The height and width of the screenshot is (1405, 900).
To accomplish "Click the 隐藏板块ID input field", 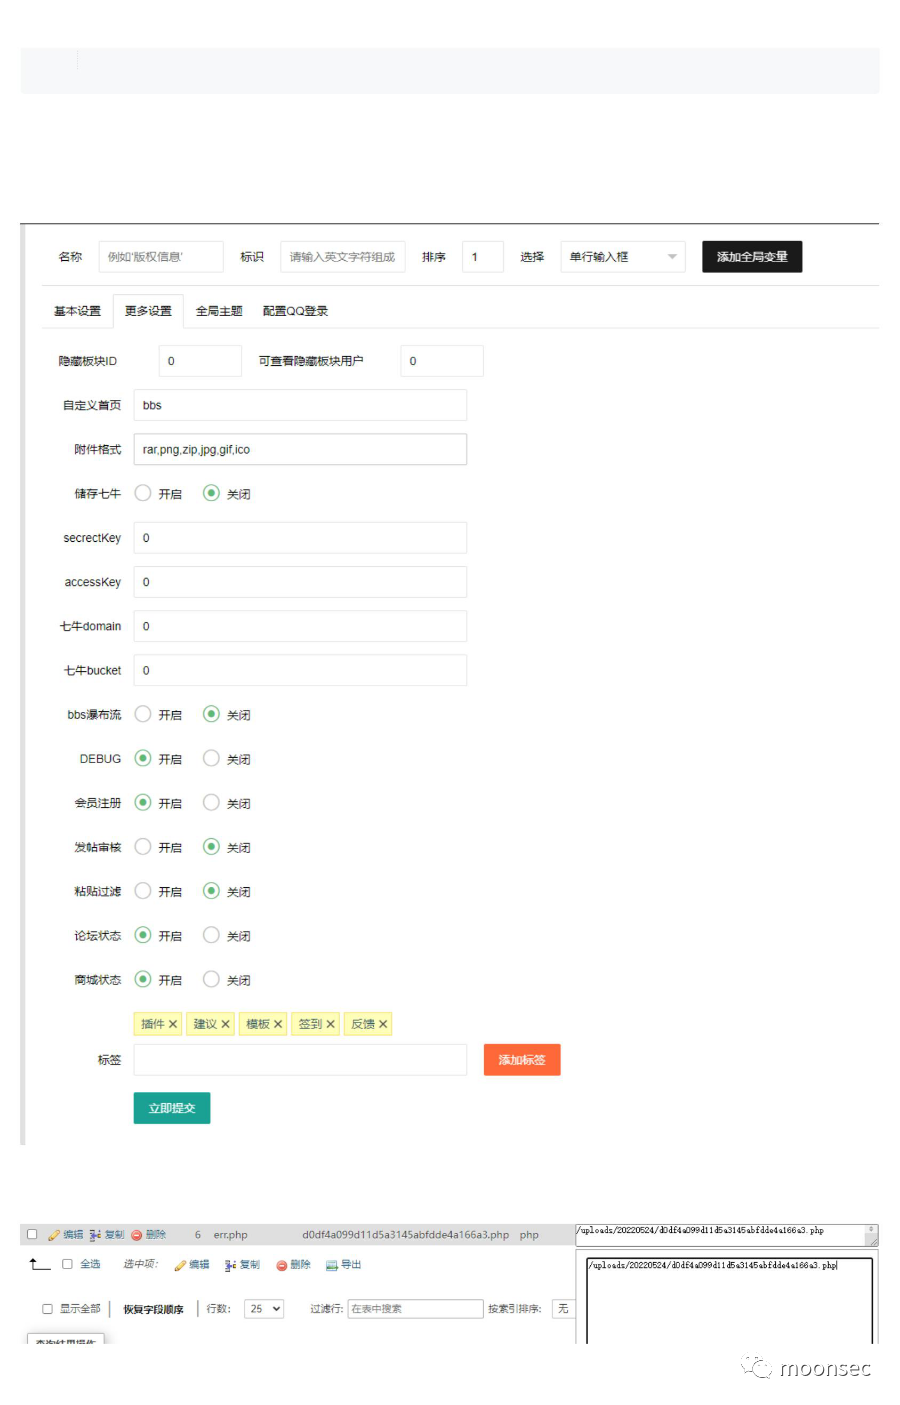I will click(x=200, y=361).
